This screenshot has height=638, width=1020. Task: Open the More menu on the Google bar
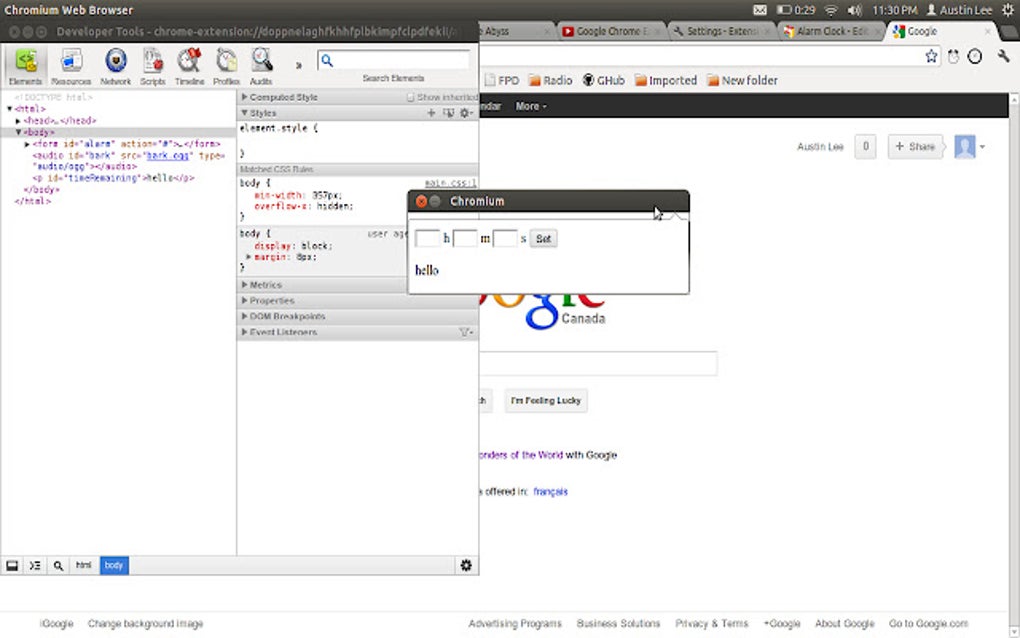[529, 105]
